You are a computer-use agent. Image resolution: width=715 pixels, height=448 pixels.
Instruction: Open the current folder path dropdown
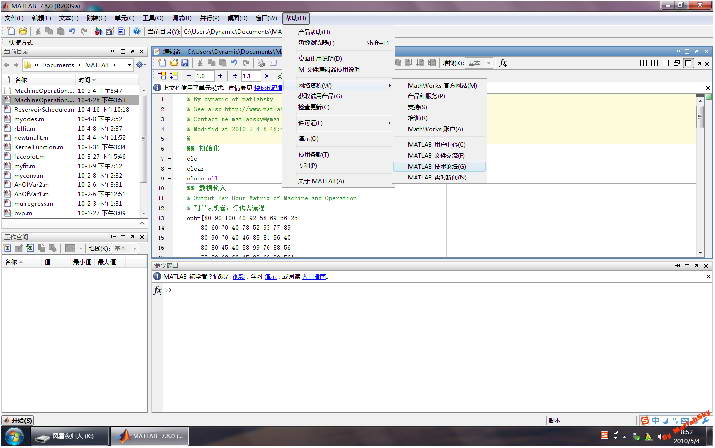point(128,65)
